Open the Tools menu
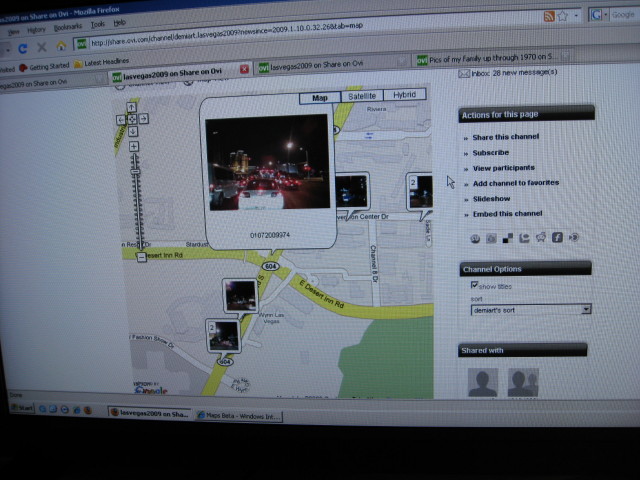 tap(98, 24)
